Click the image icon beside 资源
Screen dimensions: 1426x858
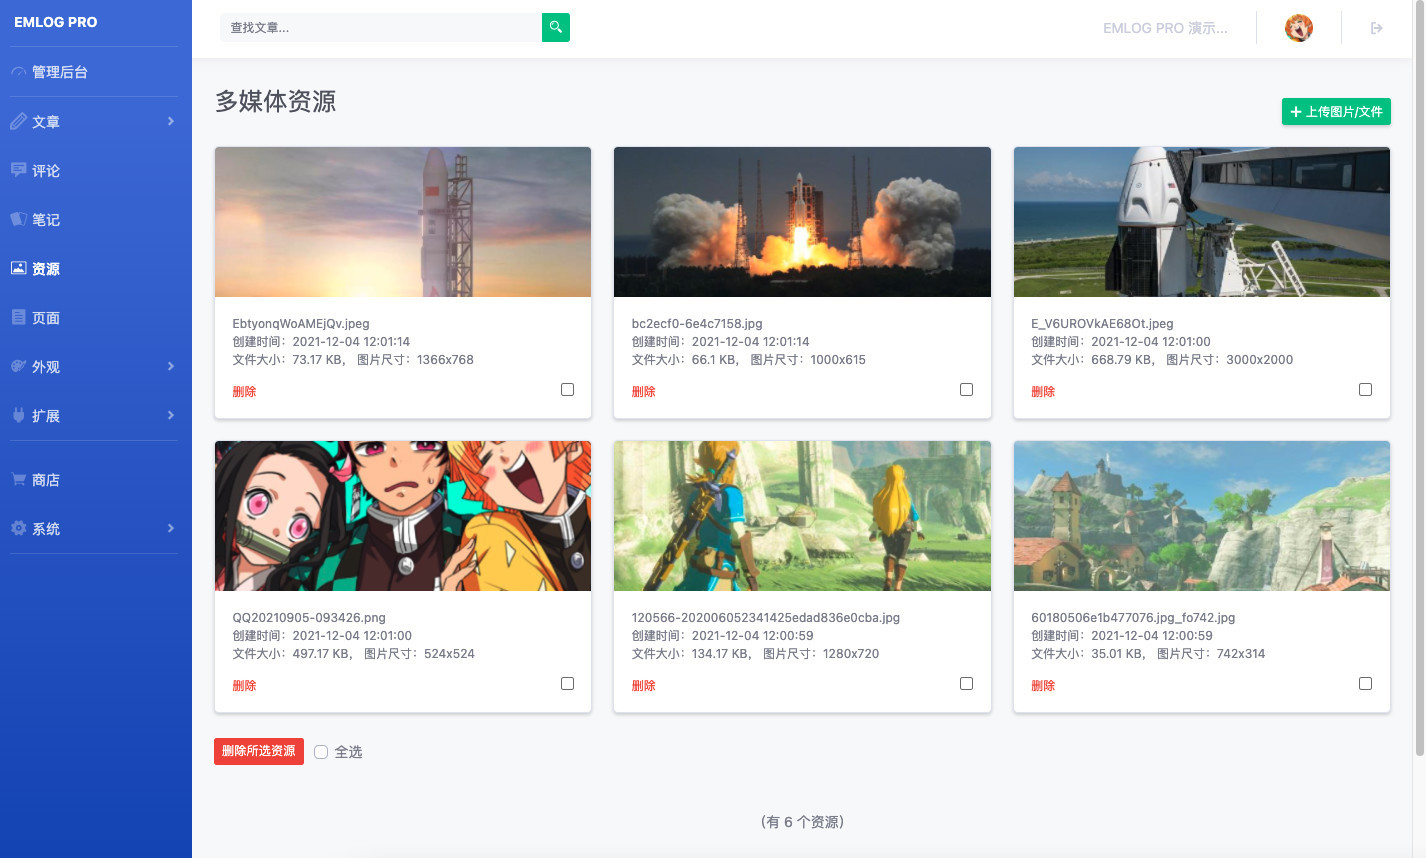pos(18,268)
